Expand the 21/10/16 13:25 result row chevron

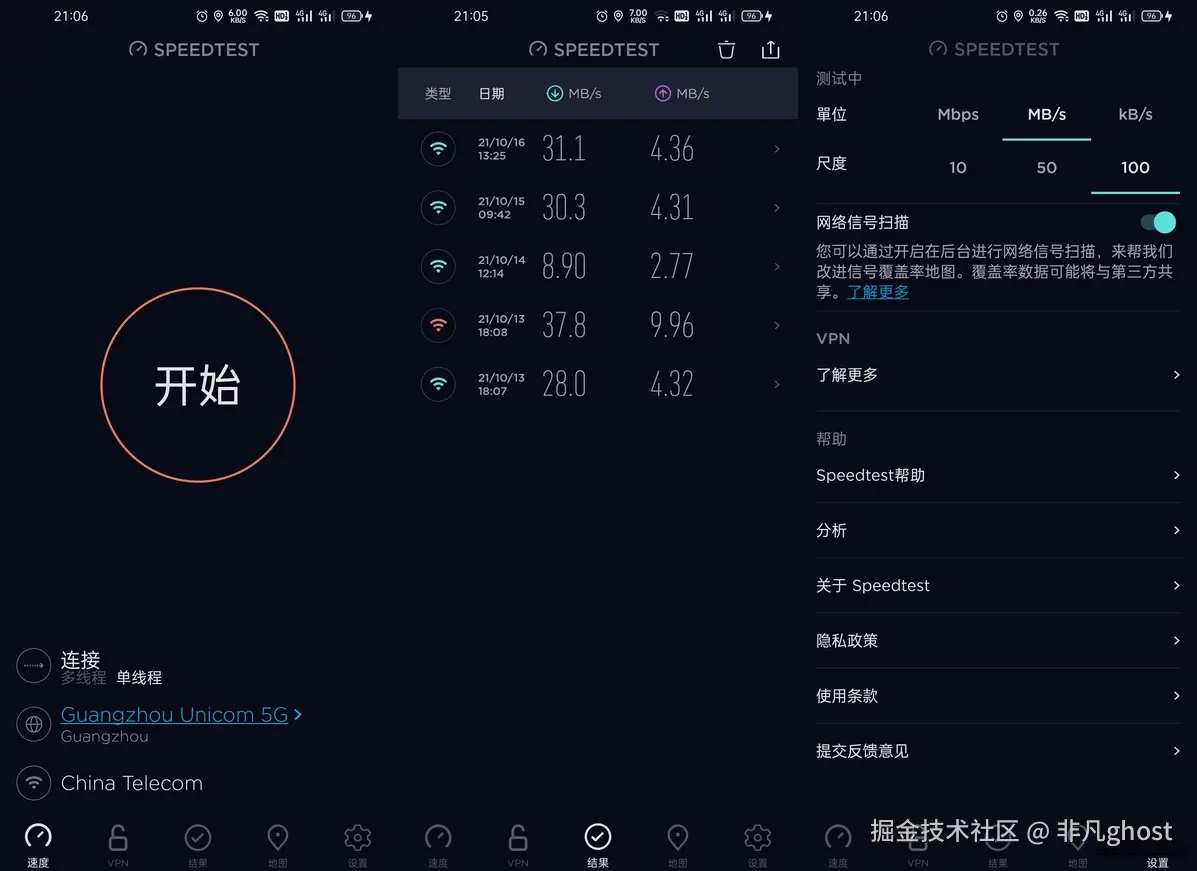[777, 149]
